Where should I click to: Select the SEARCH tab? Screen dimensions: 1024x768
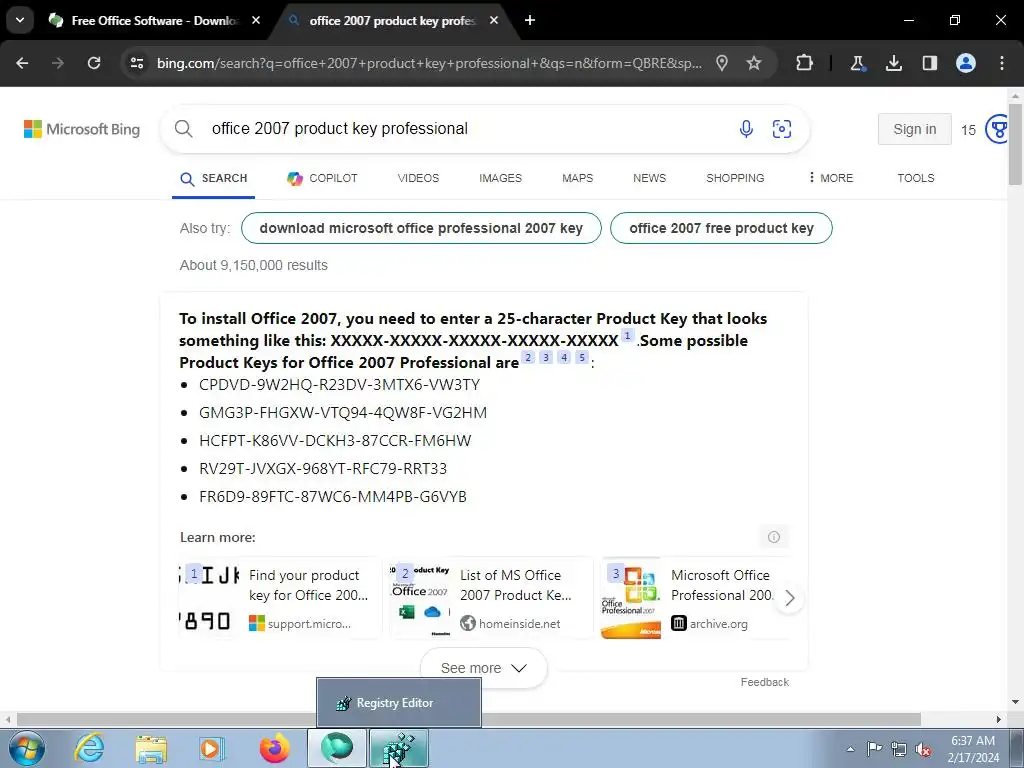(214, 178)
